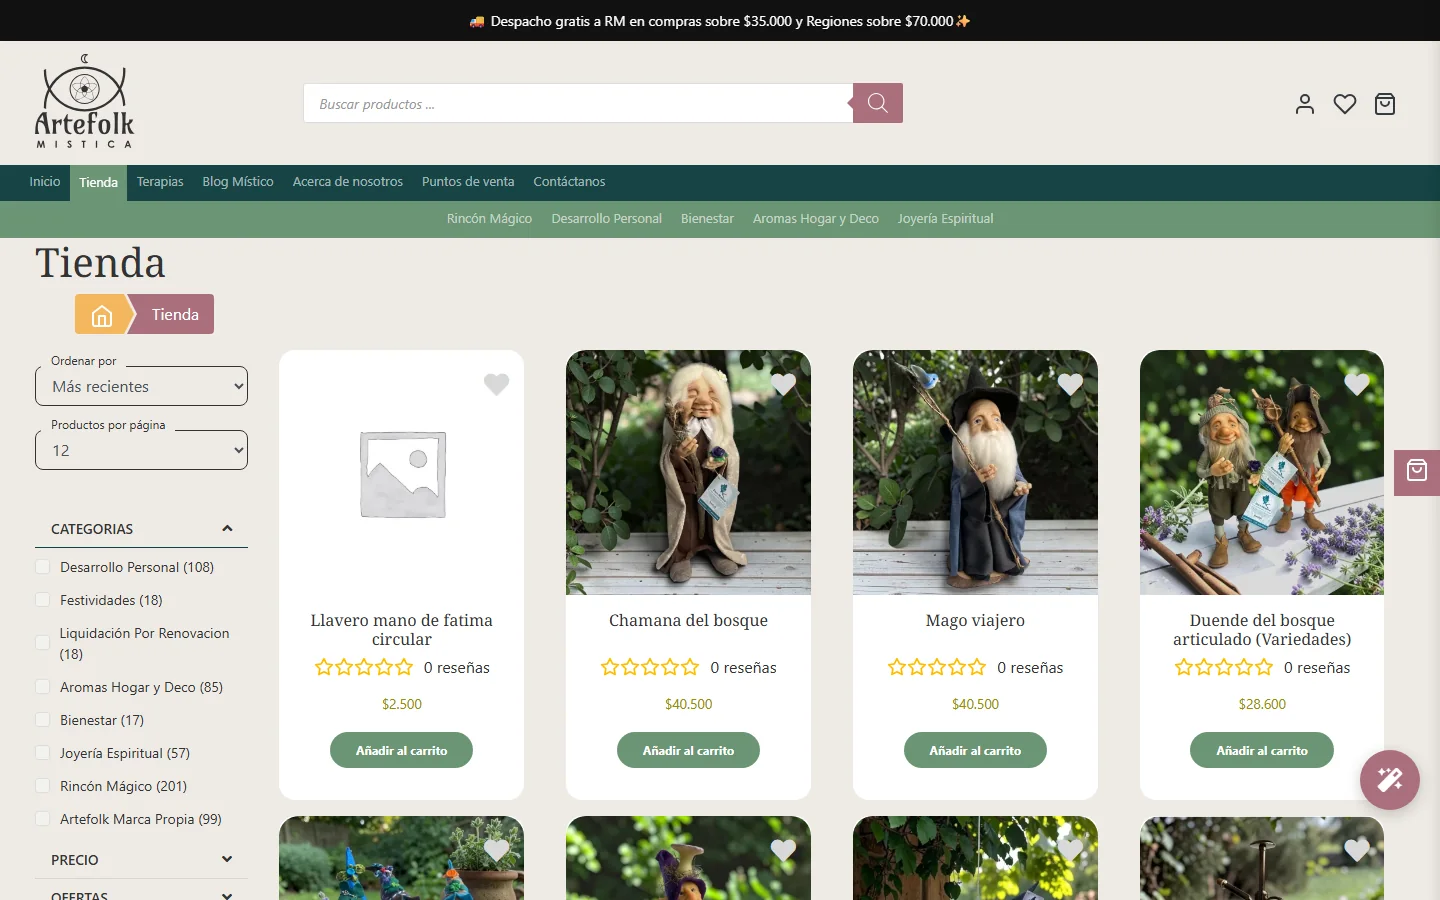Add Mago viajero to cart
The image size is (1440, 900).
click(975, 750)
